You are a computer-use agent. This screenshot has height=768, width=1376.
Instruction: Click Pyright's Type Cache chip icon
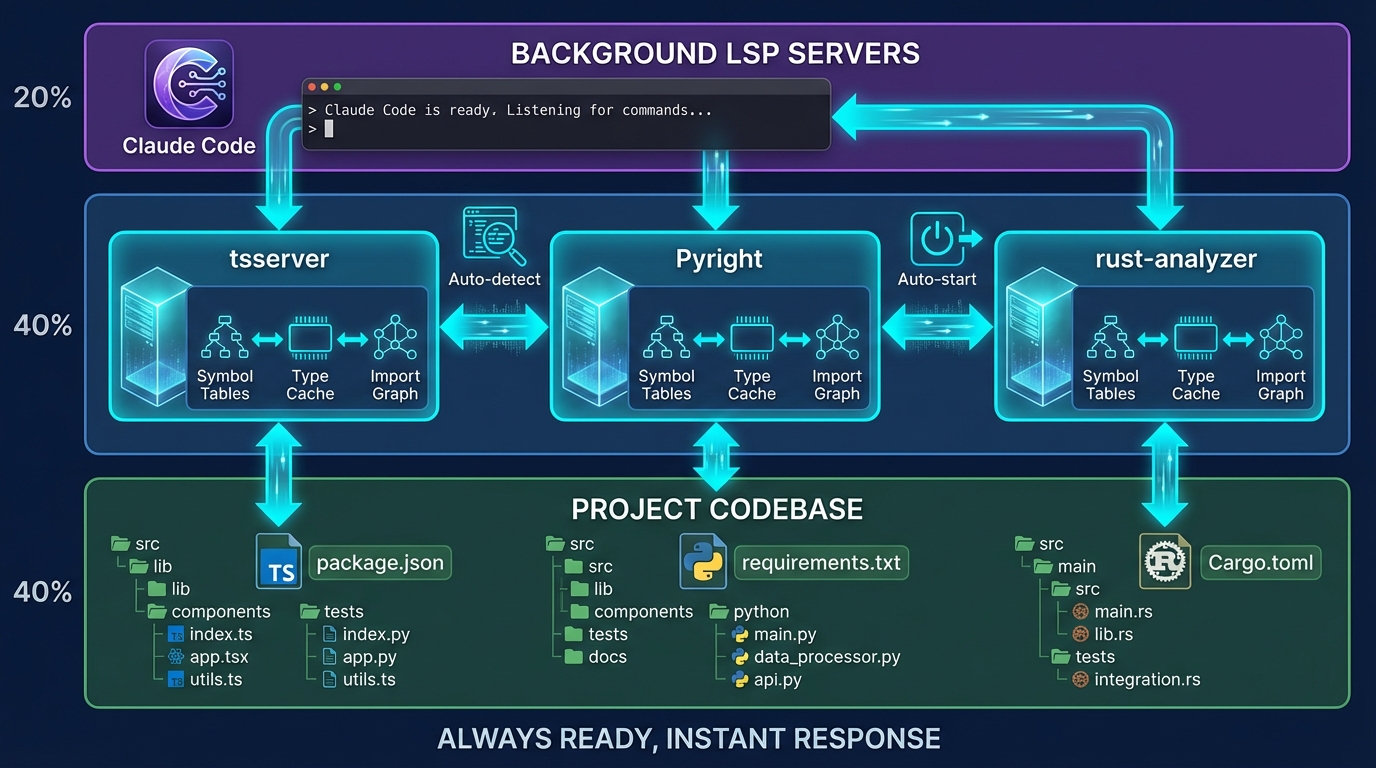click(752, 338)
